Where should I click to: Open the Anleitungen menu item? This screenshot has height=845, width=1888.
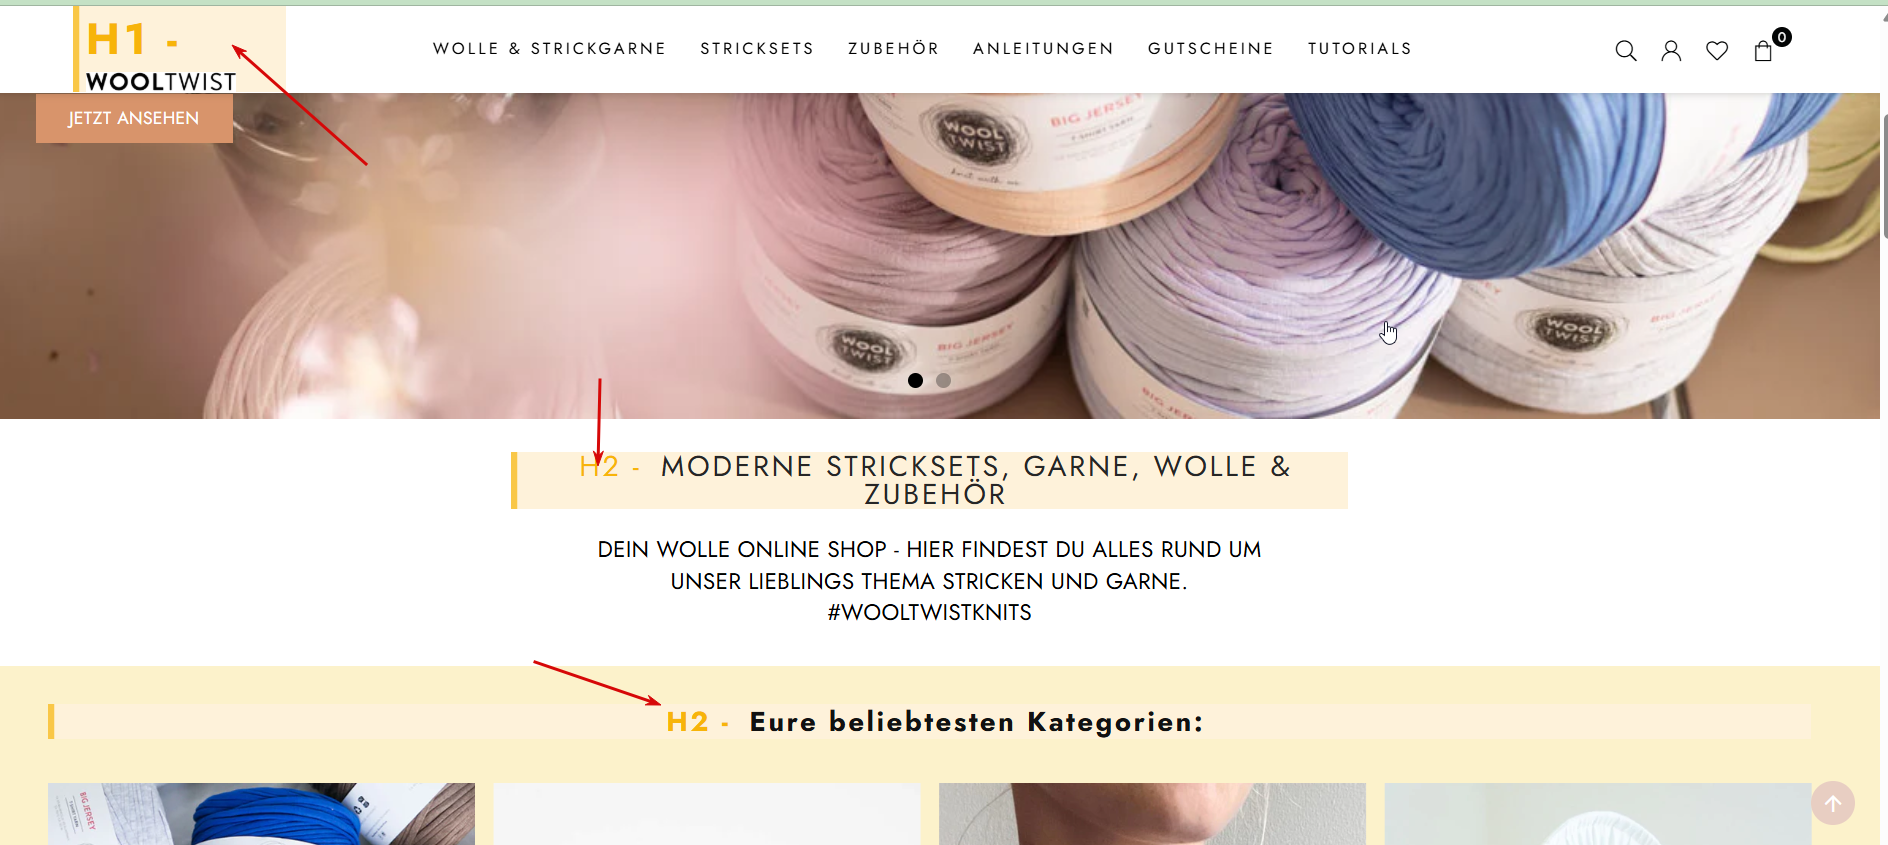(1043, 49)
